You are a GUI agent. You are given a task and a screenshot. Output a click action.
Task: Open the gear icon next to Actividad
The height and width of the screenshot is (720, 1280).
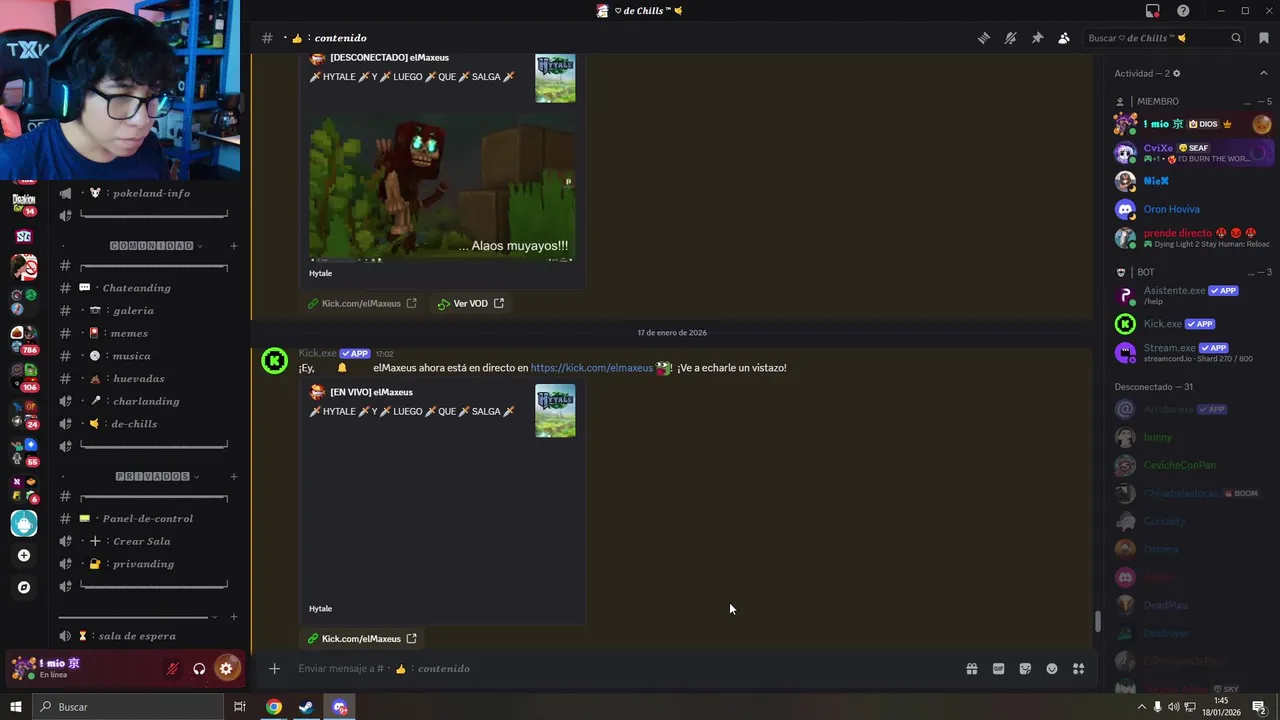[x=1176, y=73]
